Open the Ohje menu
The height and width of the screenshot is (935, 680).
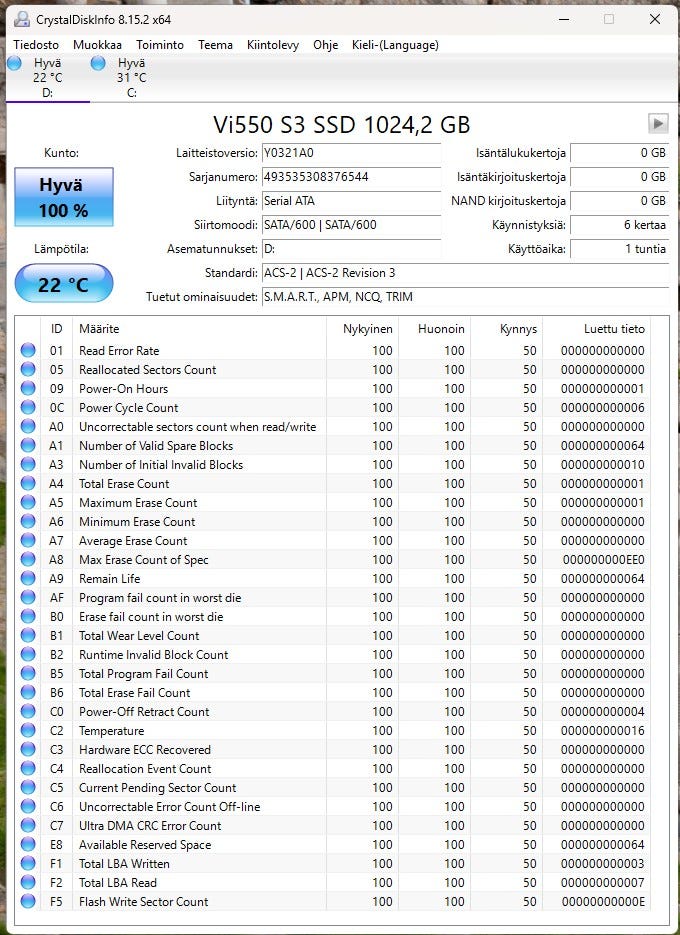point(326,45)
